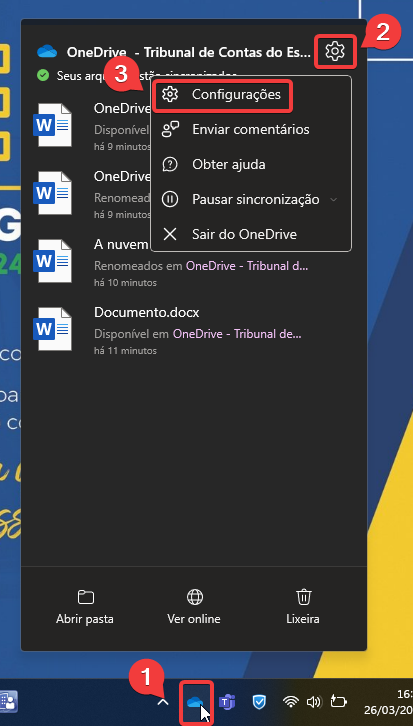
Task: Open the Lixeira recycle bin button
Action: pos(303,607)
